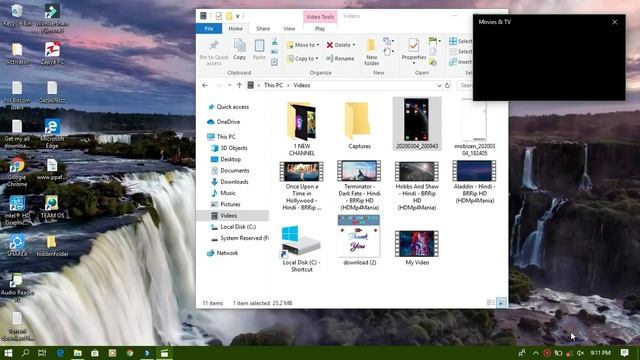The width and height of the screenshot is (640, 360).
Task: Click the Video Tools contextual tab header
Action: pyautogui.click(x=320, y=17)
